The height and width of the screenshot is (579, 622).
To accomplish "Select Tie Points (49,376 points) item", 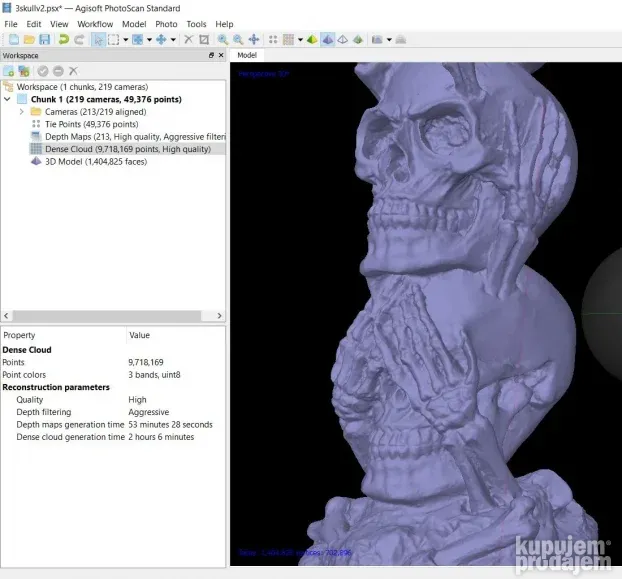I will [x=92, y=124].
